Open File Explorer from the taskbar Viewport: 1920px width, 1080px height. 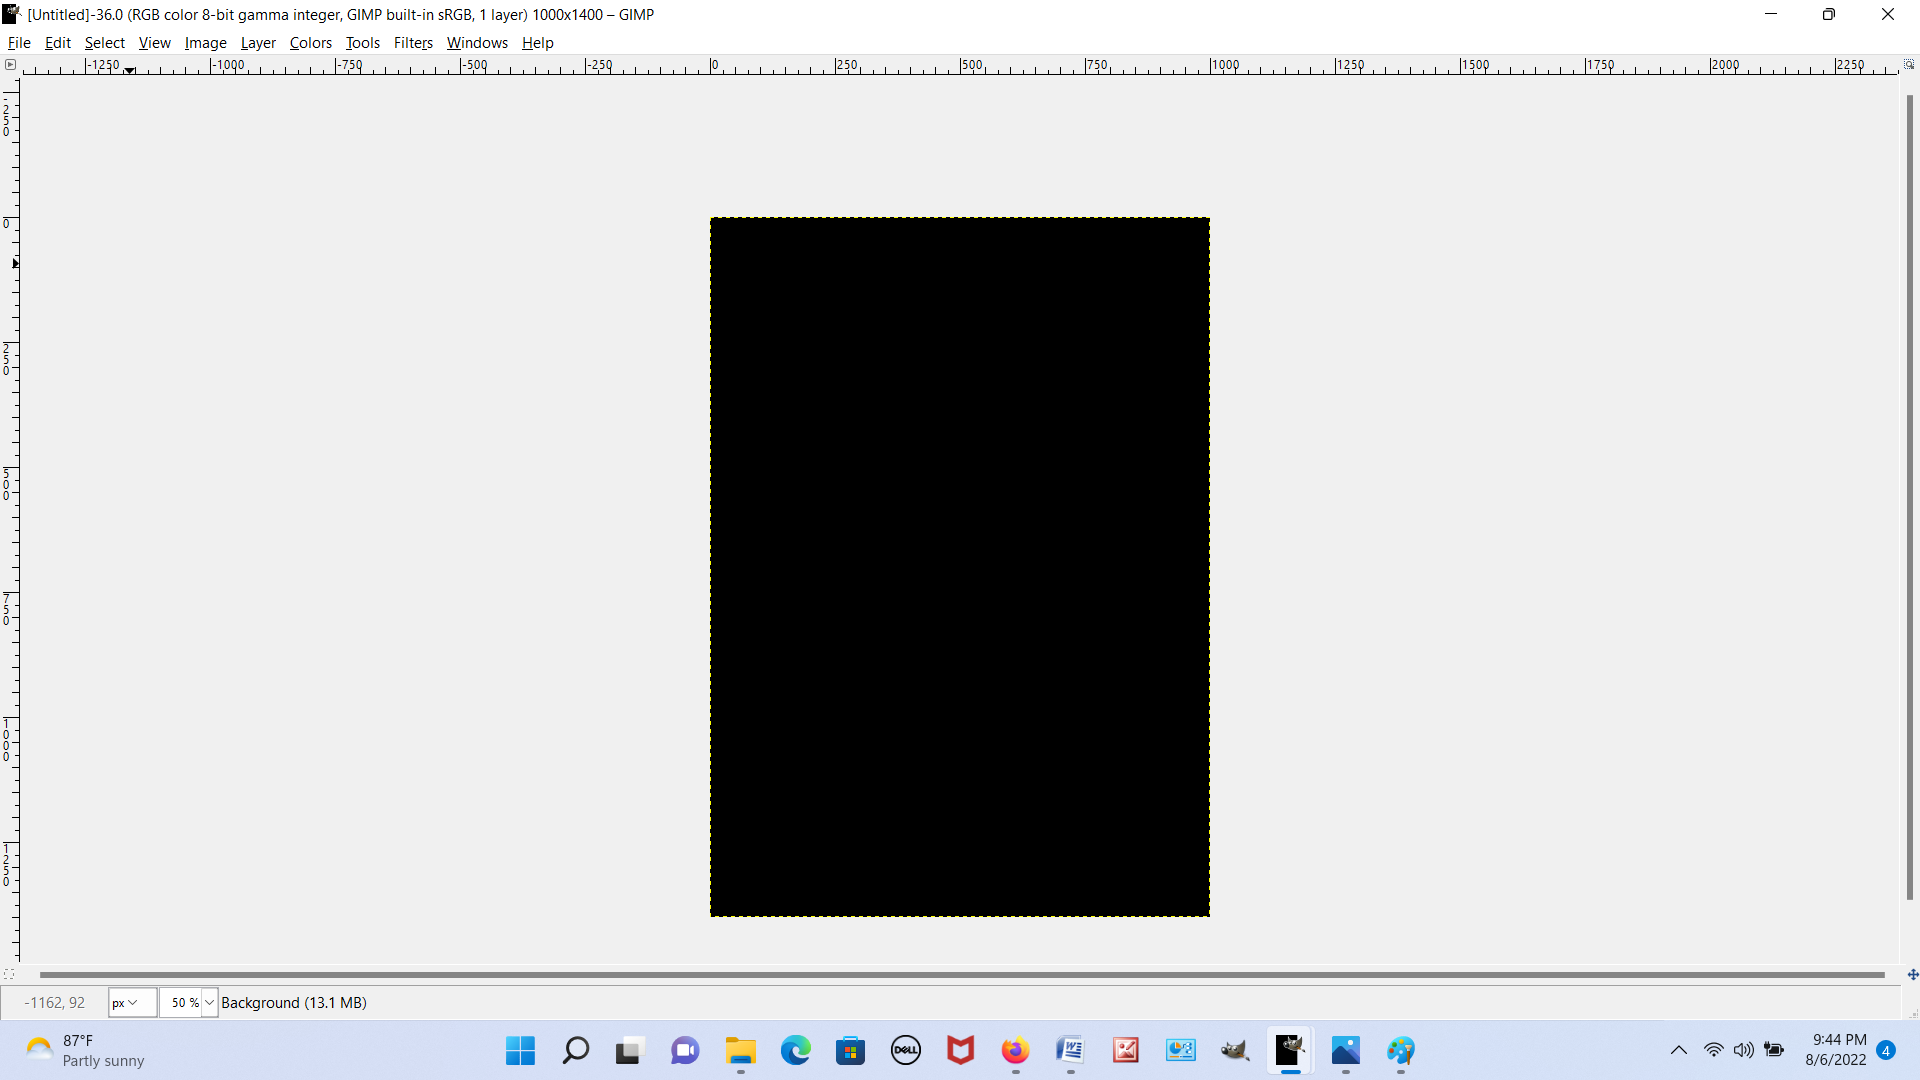pyautogui.click(x=741, y=1051)
